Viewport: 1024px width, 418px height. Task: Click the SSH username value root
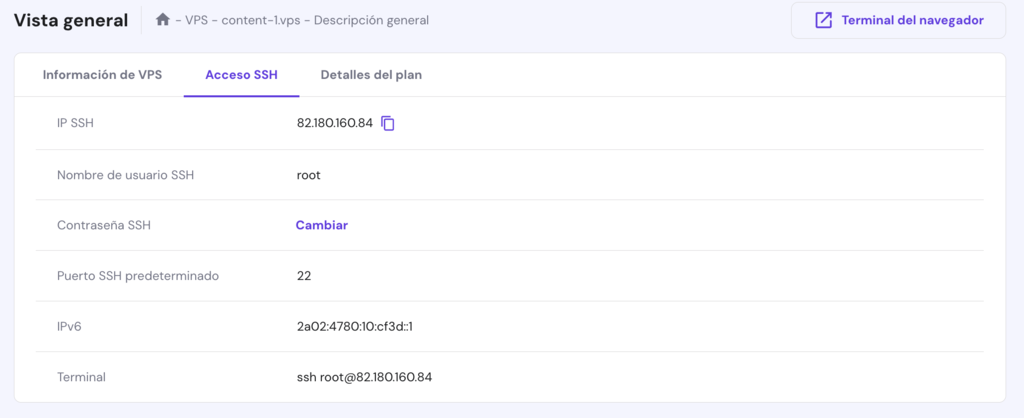(308, 175)
